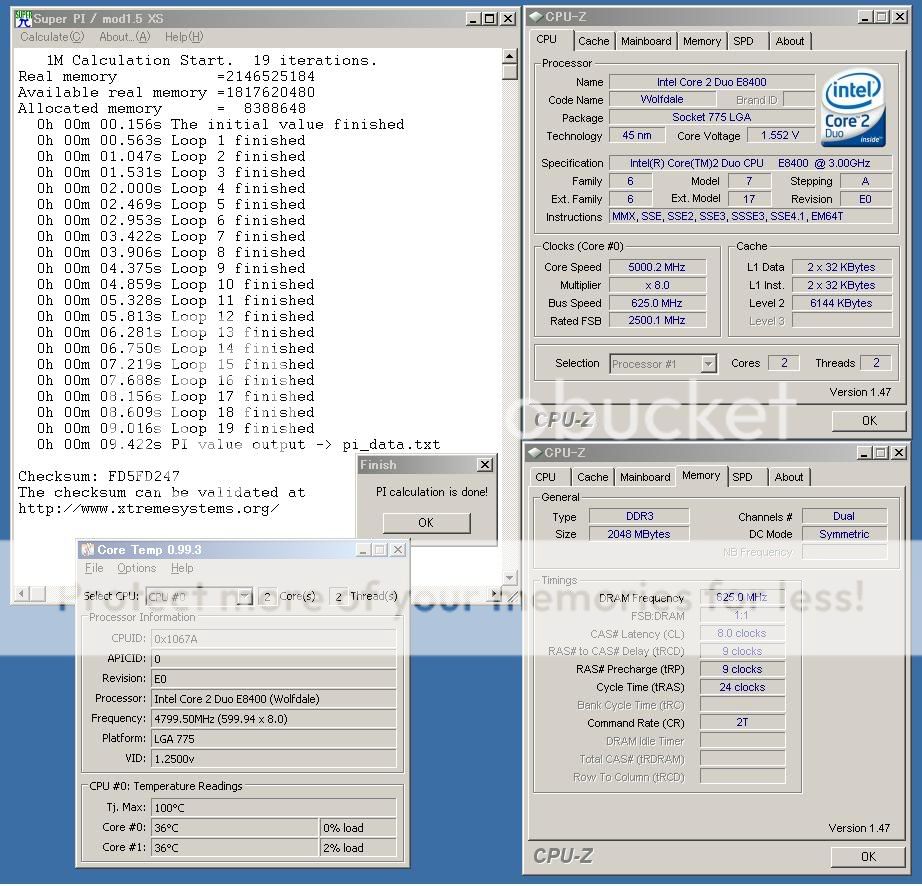
Task: Click the memory Size value 2048 MBytes
Action: click(639, 534)
